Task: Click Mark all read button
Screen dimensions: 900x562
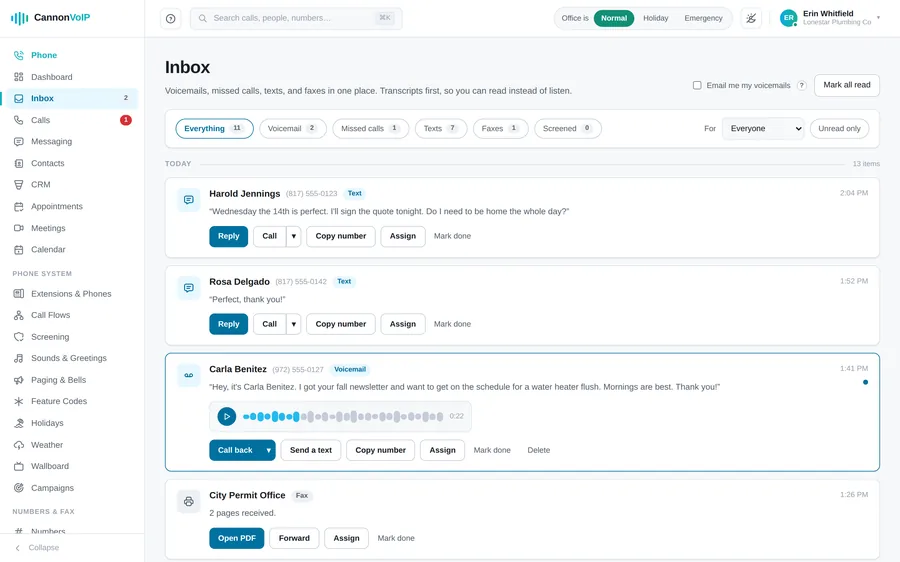Action: (847, 85)
